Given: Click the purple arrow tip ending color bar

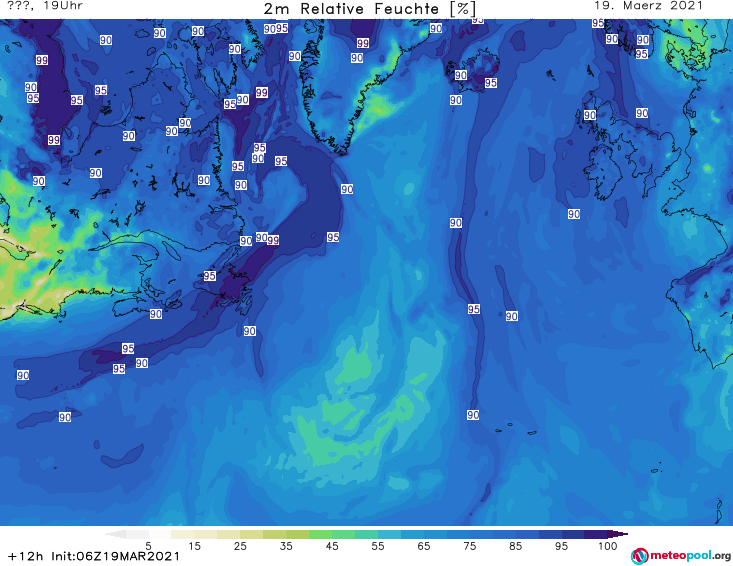Looking at the screenshot, I should pyautogui.click(x=618, y=534).
